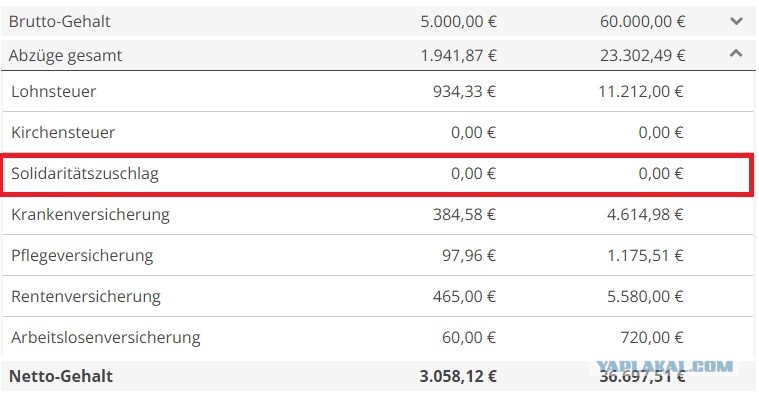759x396 pixels.
Task: Click yearly gross value 60.000,00 €
Action: tap(642, 21)
